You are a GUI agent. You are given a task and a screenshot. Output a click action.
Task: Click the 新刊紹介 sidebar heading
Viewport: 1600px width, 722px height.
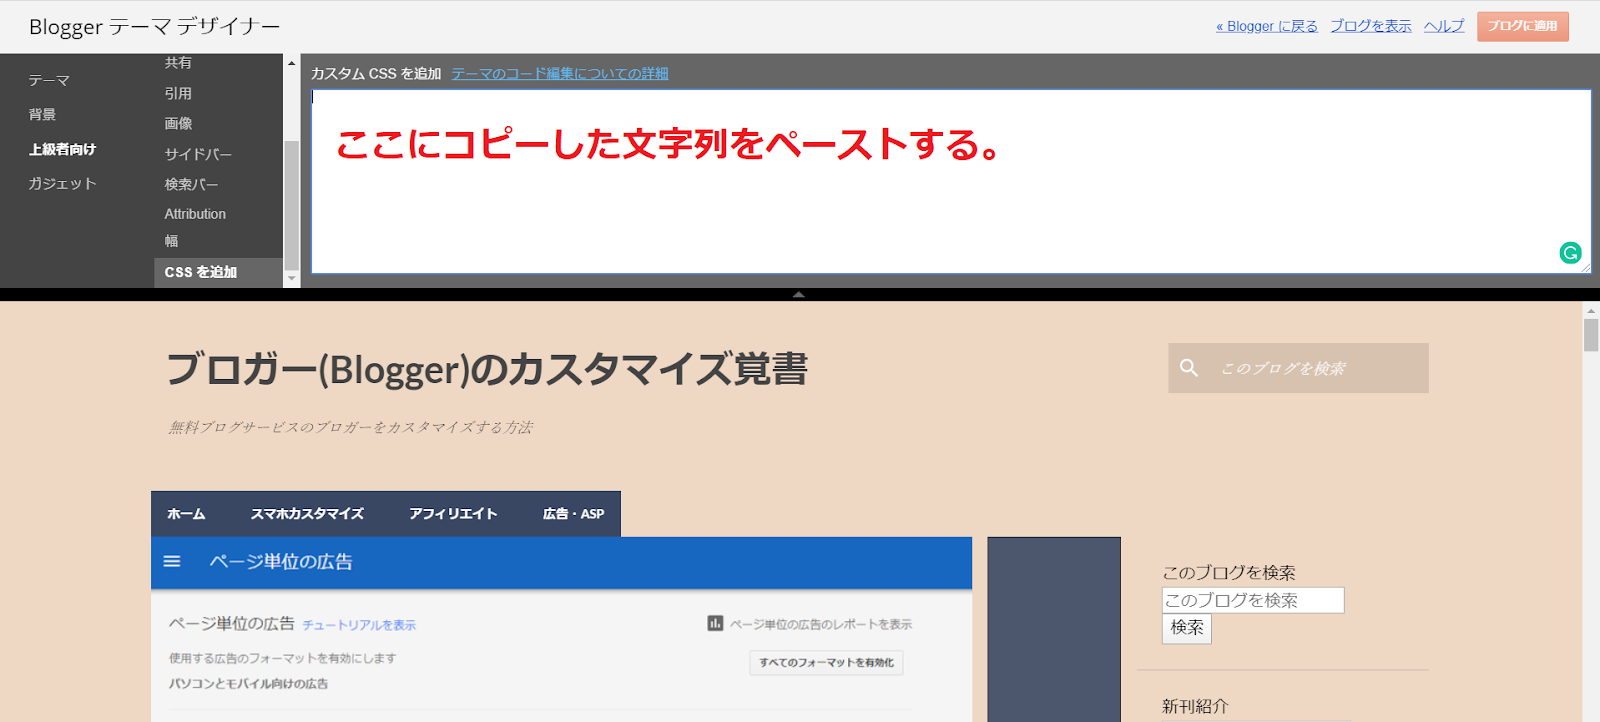click(x=1195, y=706)
